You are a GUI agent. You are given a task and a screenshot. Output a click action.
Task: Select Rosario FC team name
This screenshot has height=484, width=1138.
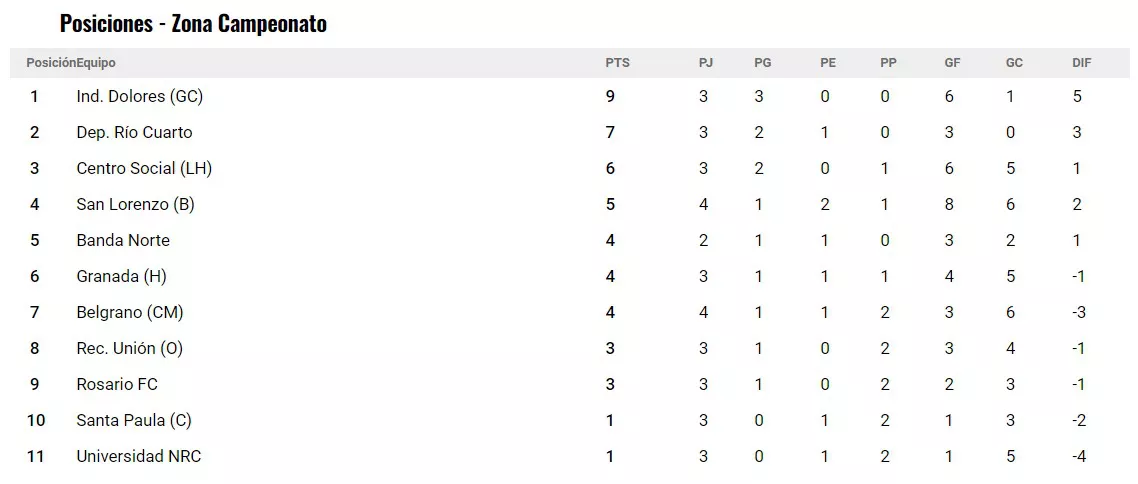pyautogui.click(x=117, y=385)
